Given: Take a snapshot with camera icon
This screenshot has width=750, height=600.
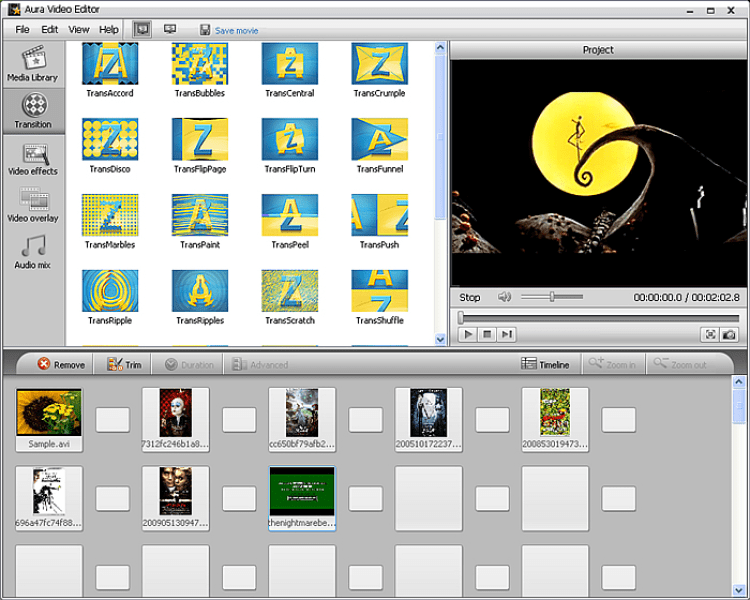Looking at the screenshot, I should (x=729, y=335).
